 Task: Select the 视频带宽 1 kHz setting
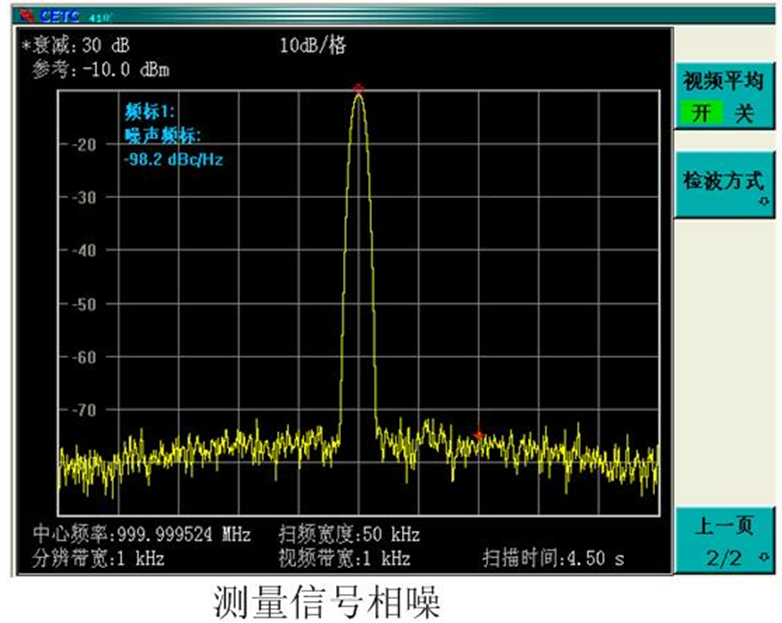344,558
